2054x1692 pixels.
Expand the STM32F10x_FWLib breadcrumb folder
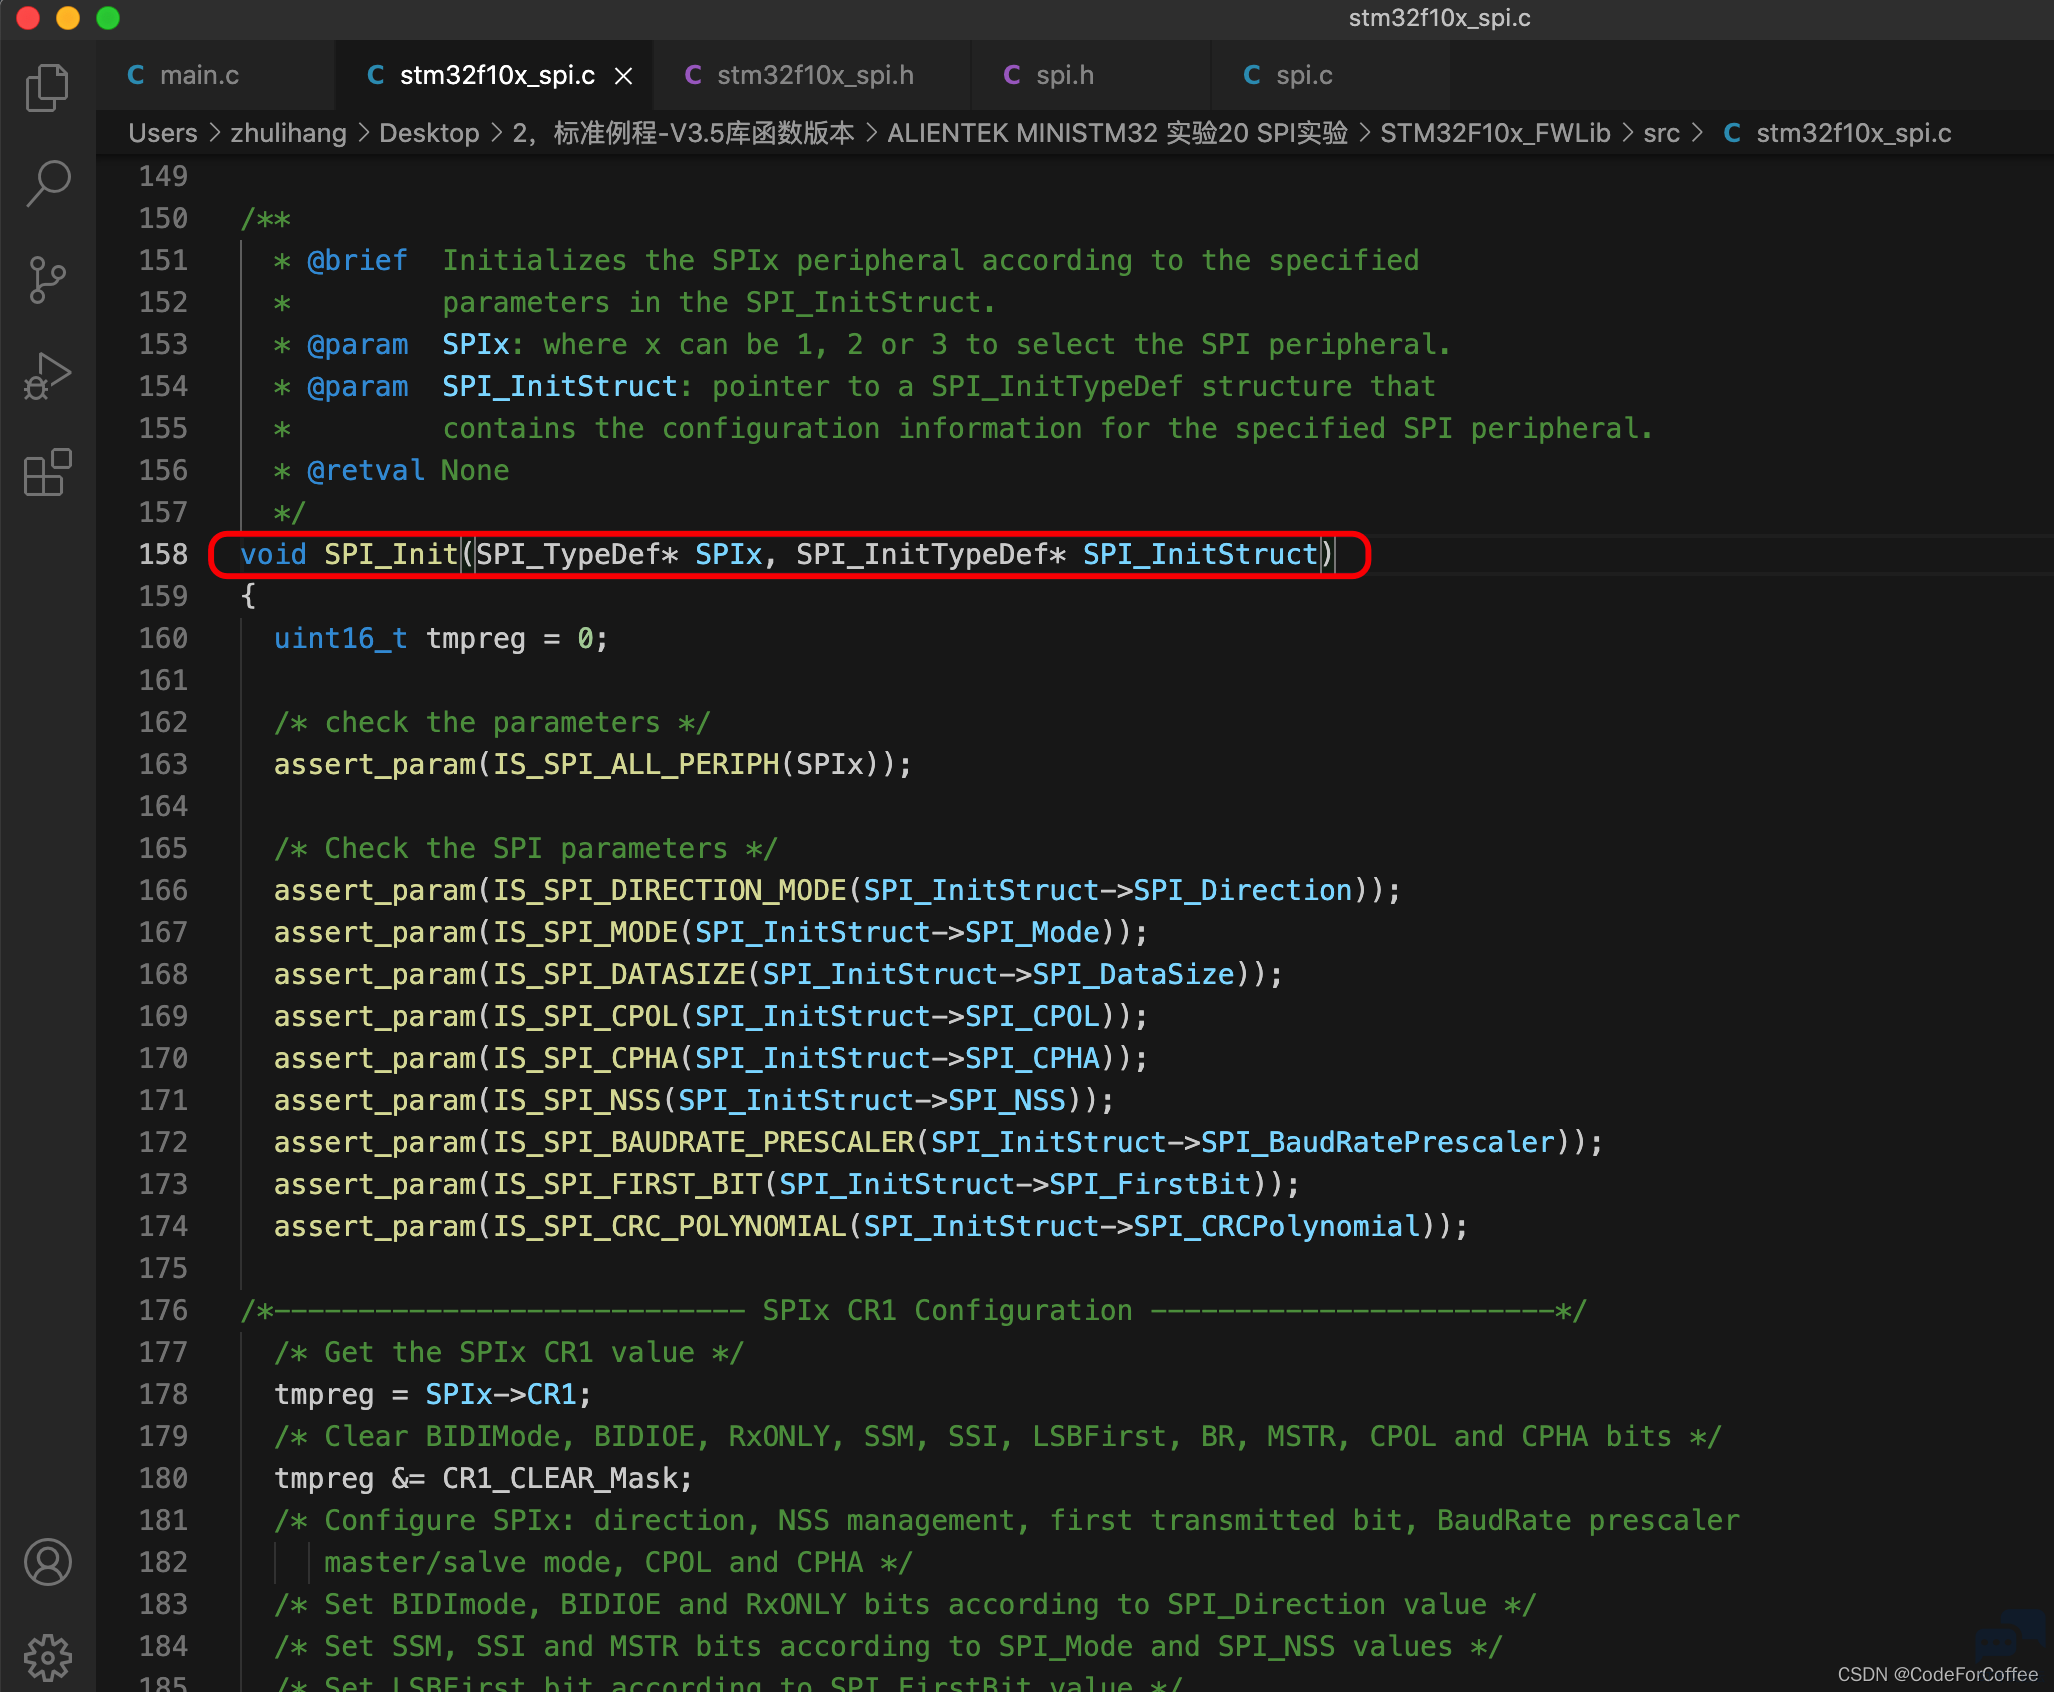point(1495,133)
